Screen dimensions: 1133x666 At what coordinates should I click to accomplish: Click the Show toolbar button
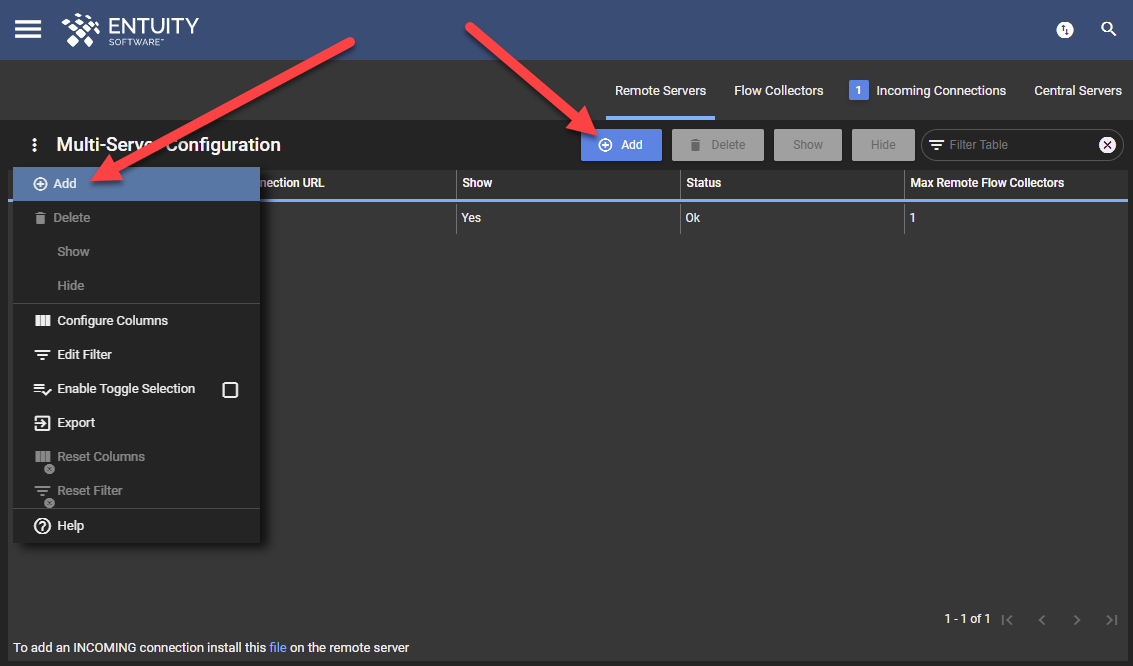click(x=808, y=145)
